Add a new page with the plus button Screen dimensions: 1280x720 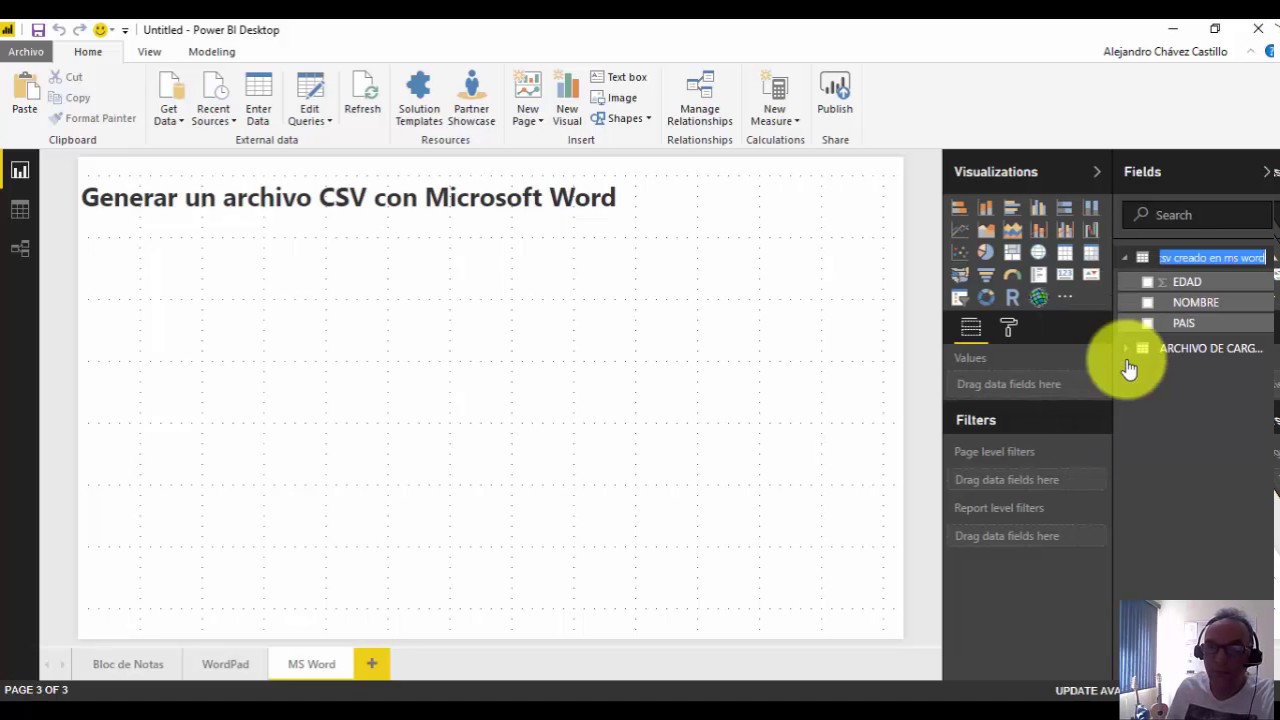pos(371,664)
